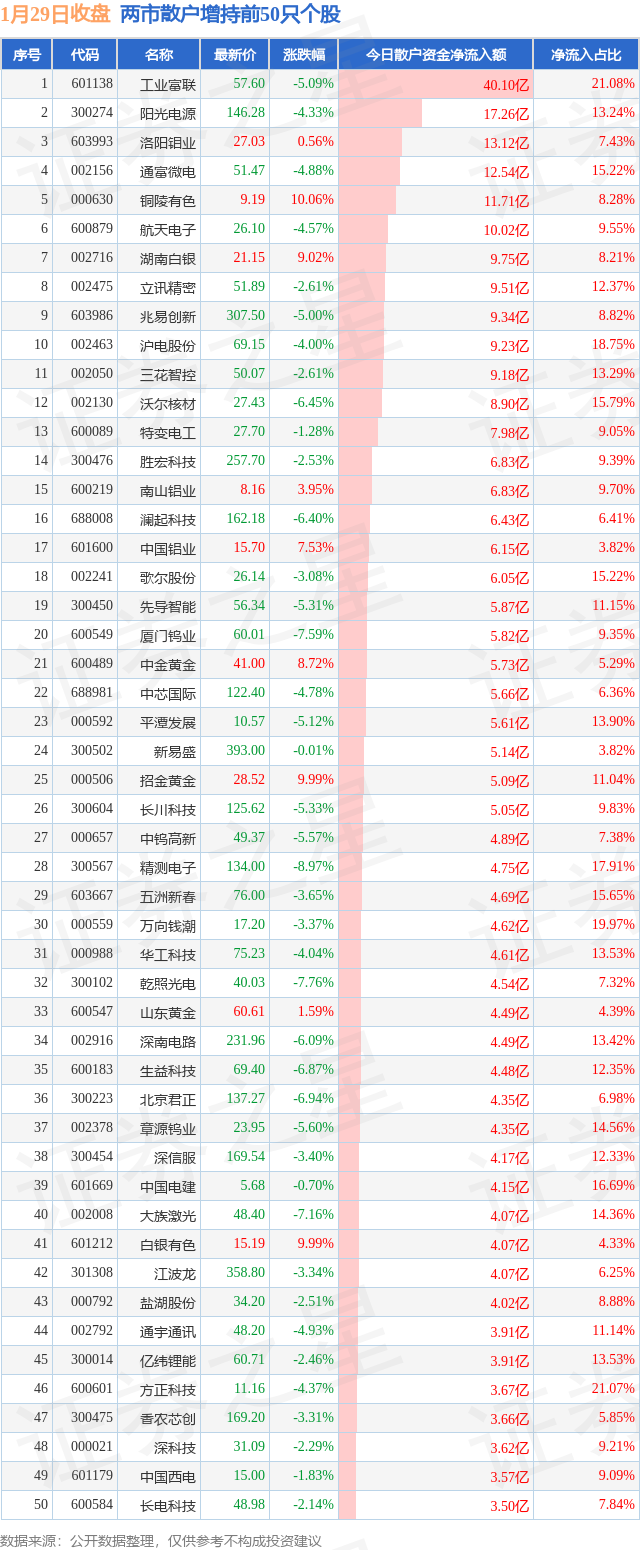
Task: Select stock name 北京君正
Action: (x=168, y=1099)
